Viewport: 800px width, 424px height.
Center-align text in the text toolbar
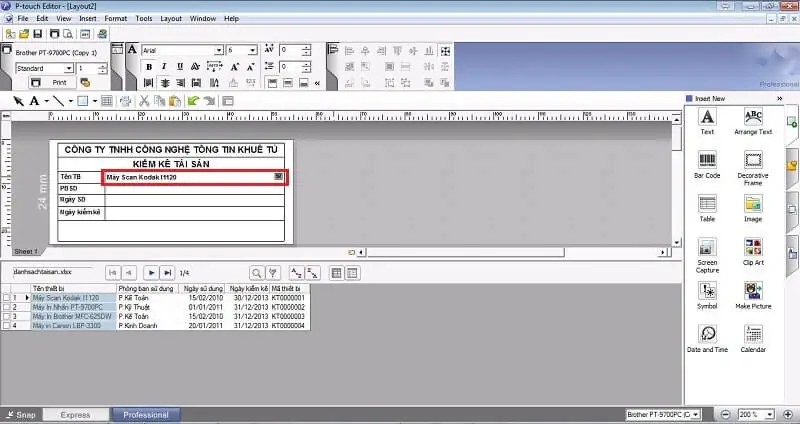(x=164, y=83)
